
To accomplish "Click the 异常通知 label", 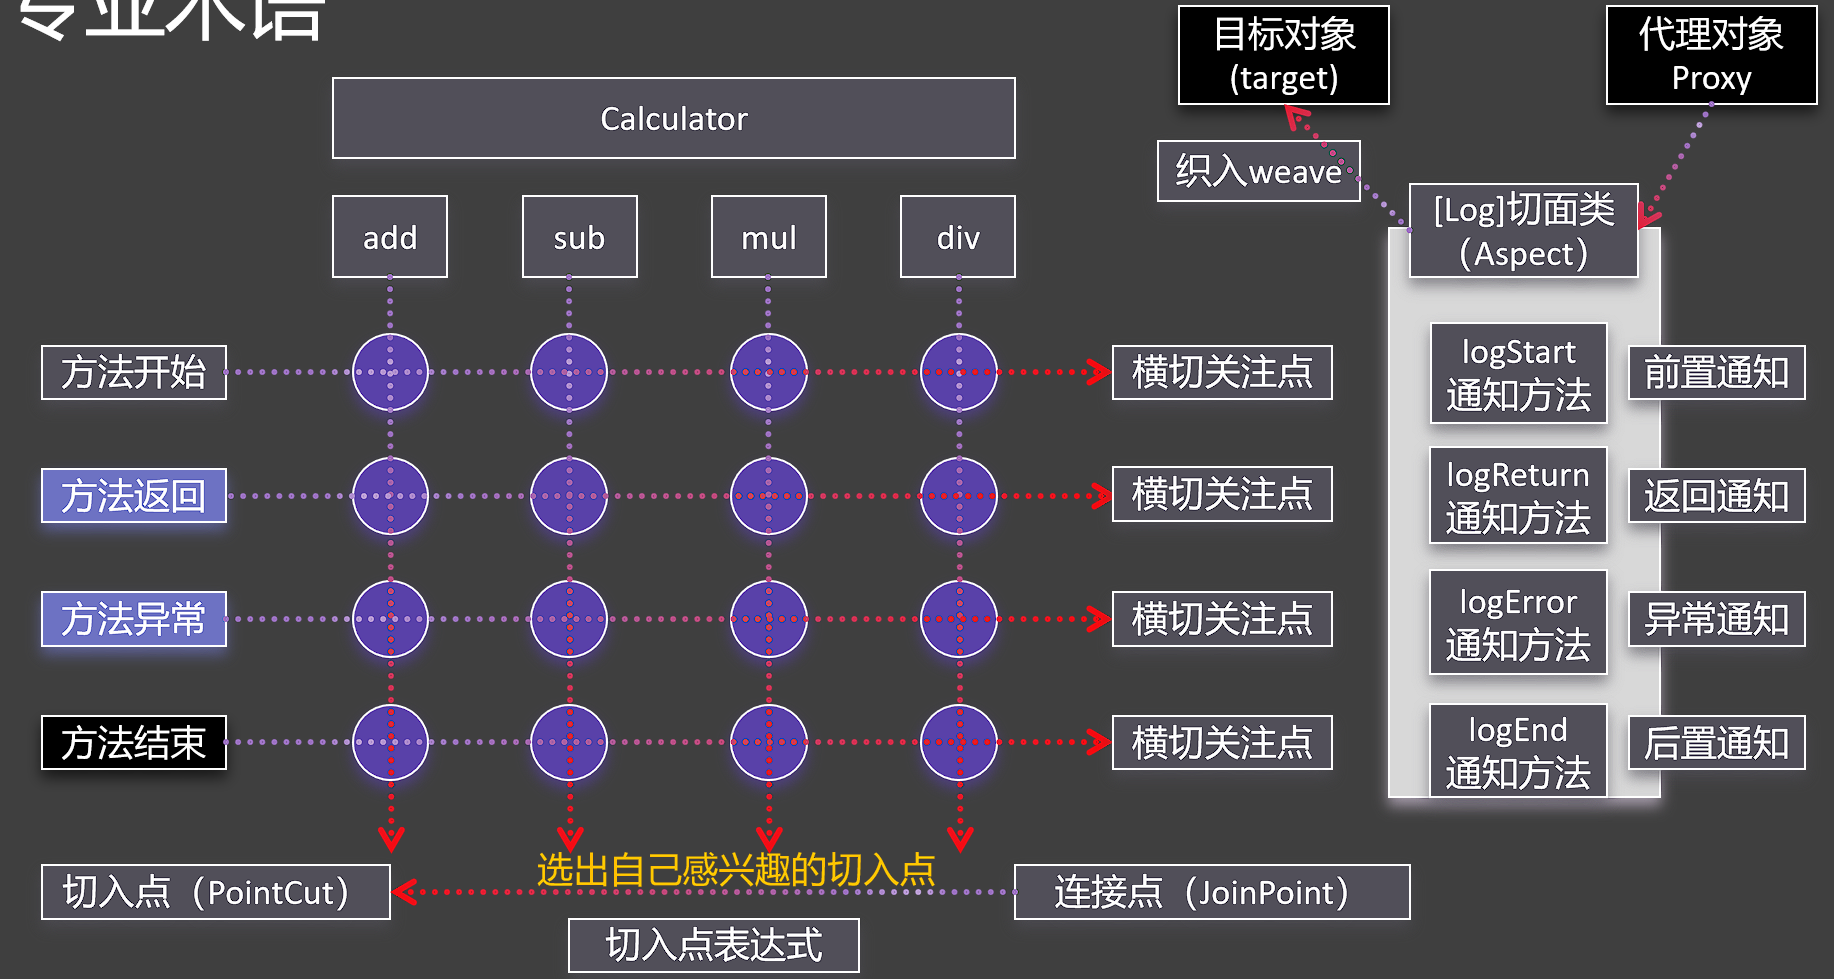I will pos(1717,619).
